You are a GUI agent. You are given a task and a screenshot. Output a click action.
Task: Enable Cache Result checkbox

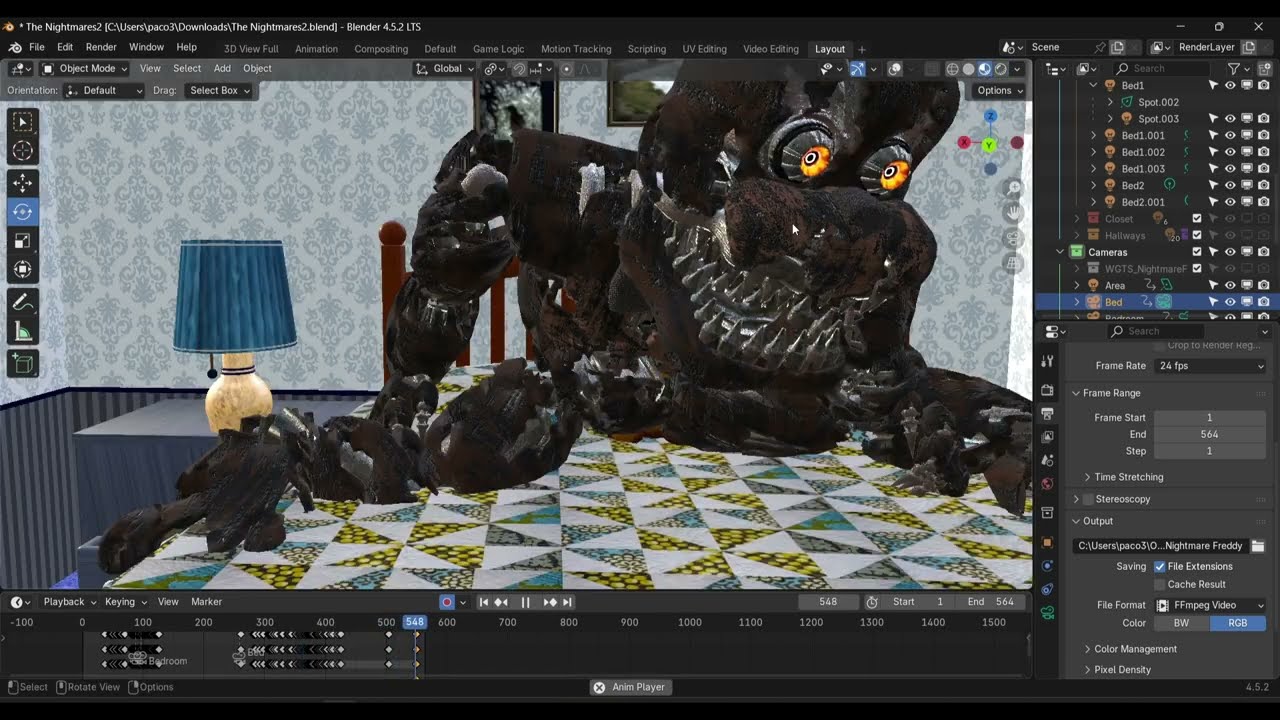point(1160,584)
